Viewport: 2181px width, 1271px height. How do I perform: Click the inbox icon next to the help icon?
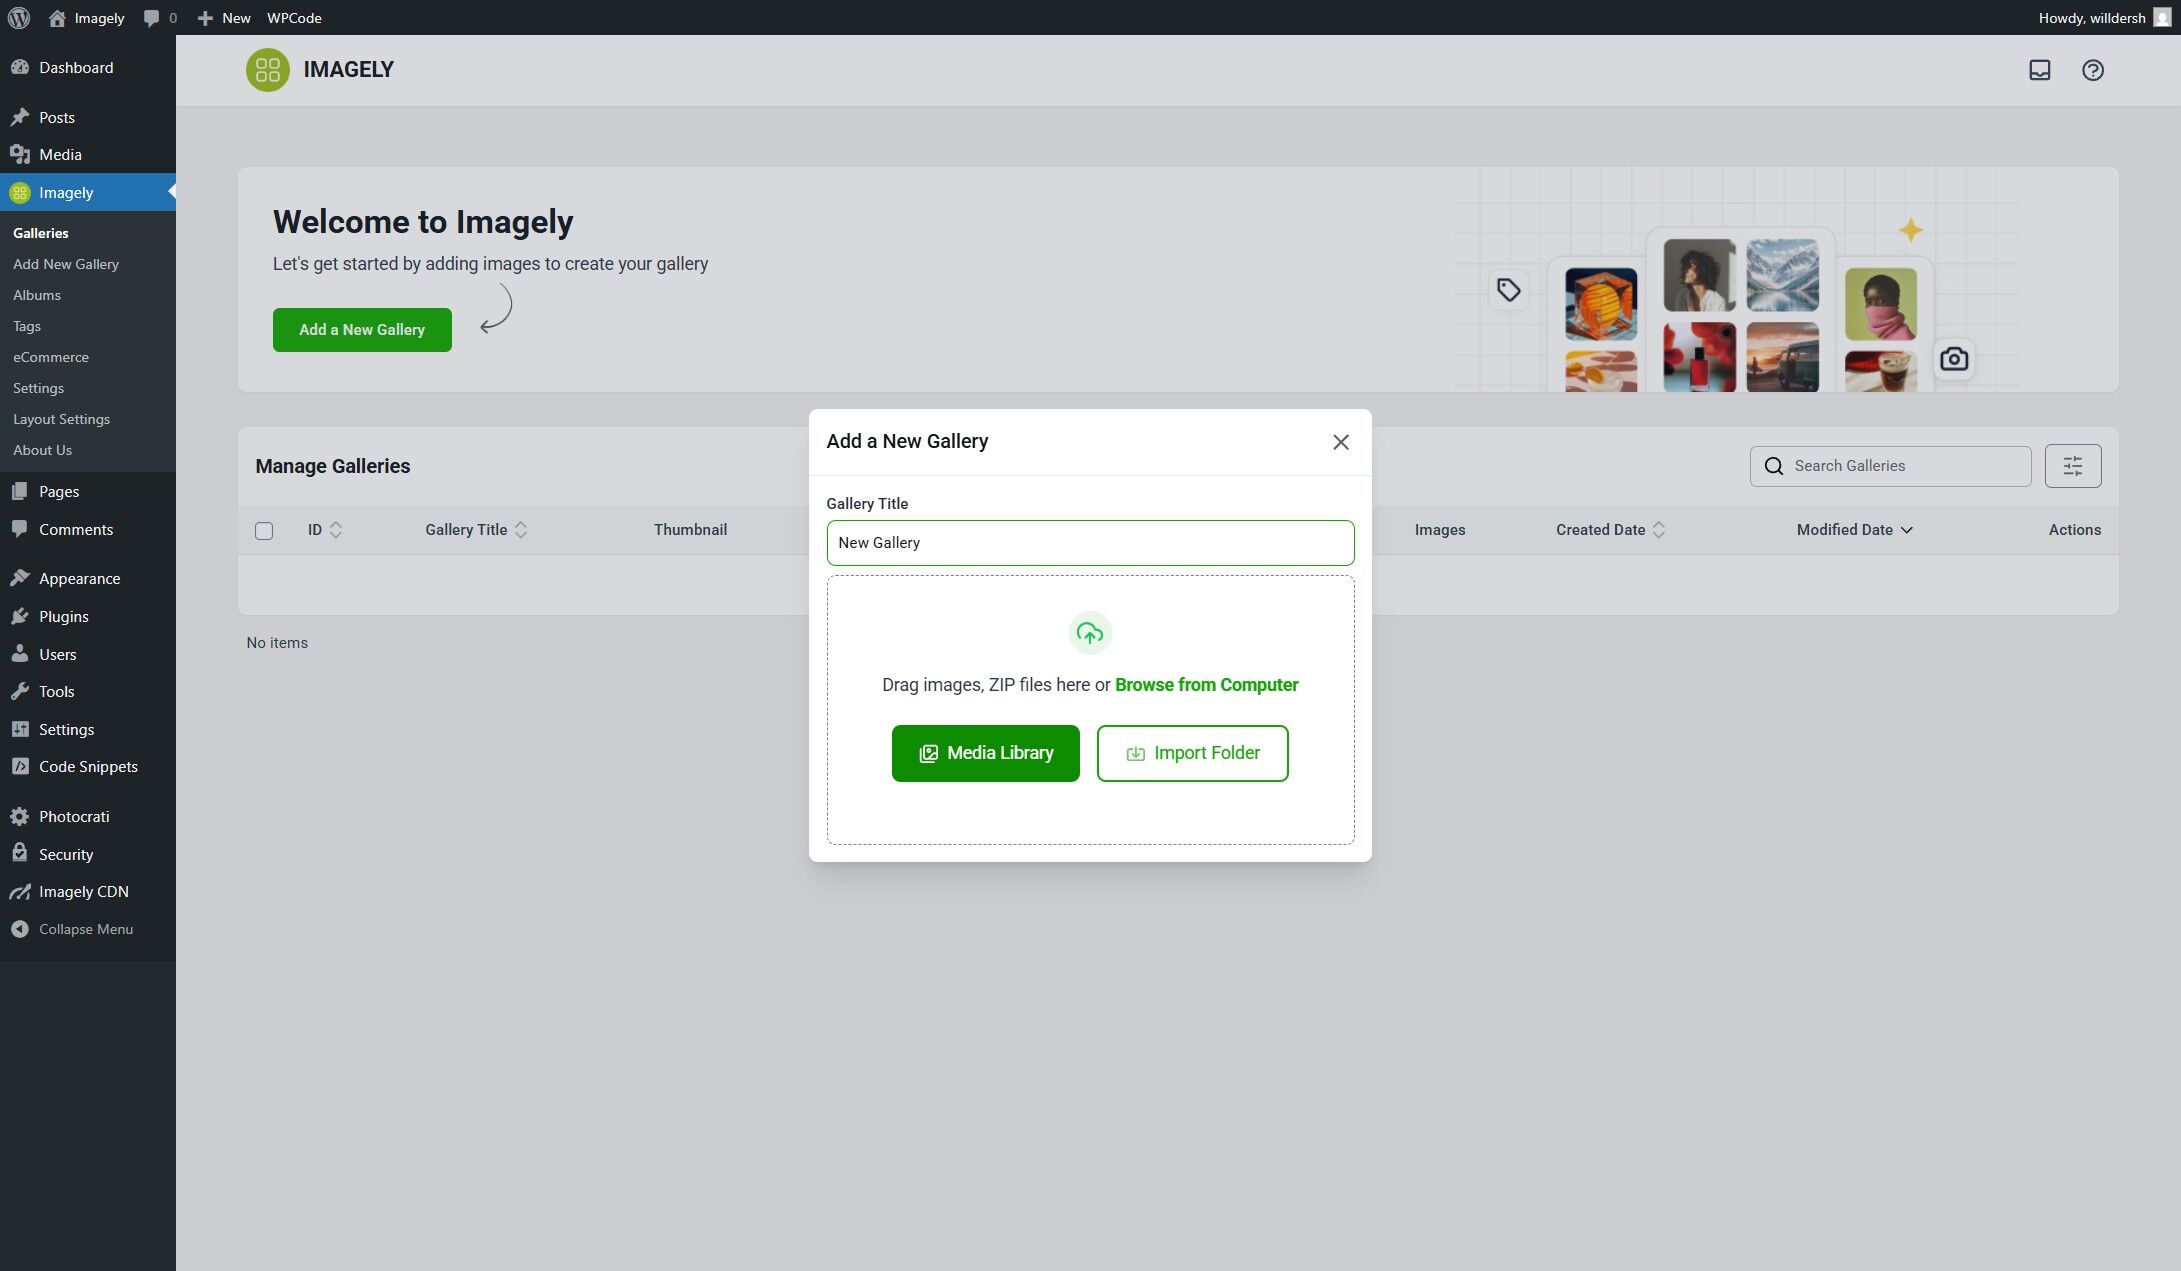tap(2041, 70)
